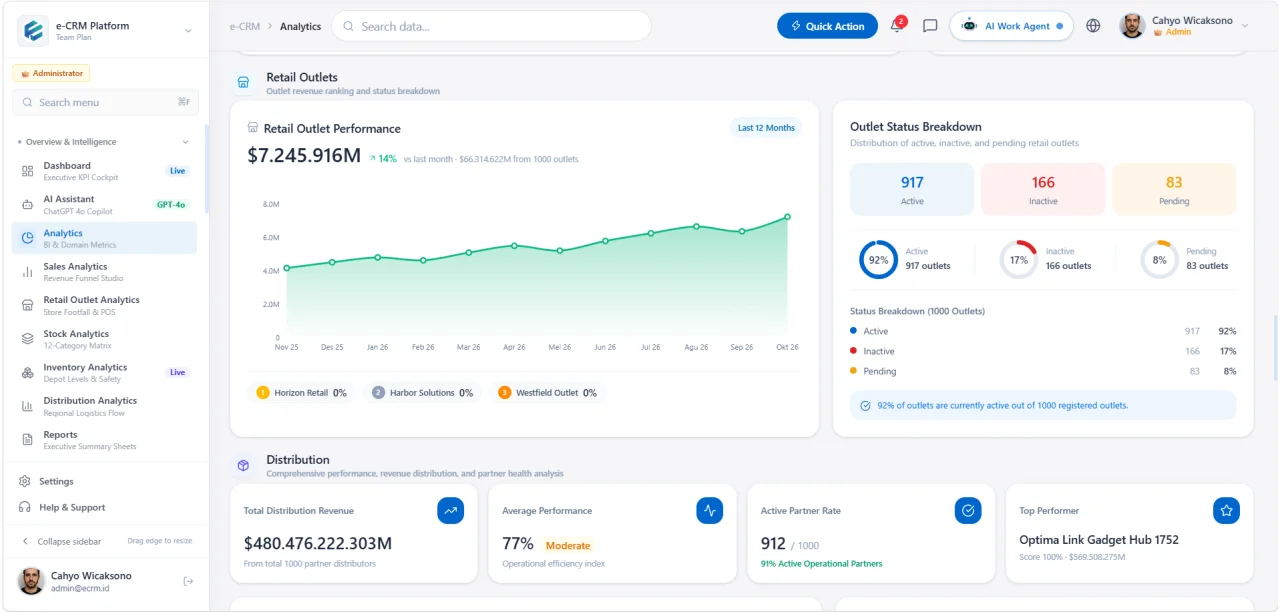1280x612 pixels.
Task: Click the AI Work Agent button
Action: pos(1011,26)
